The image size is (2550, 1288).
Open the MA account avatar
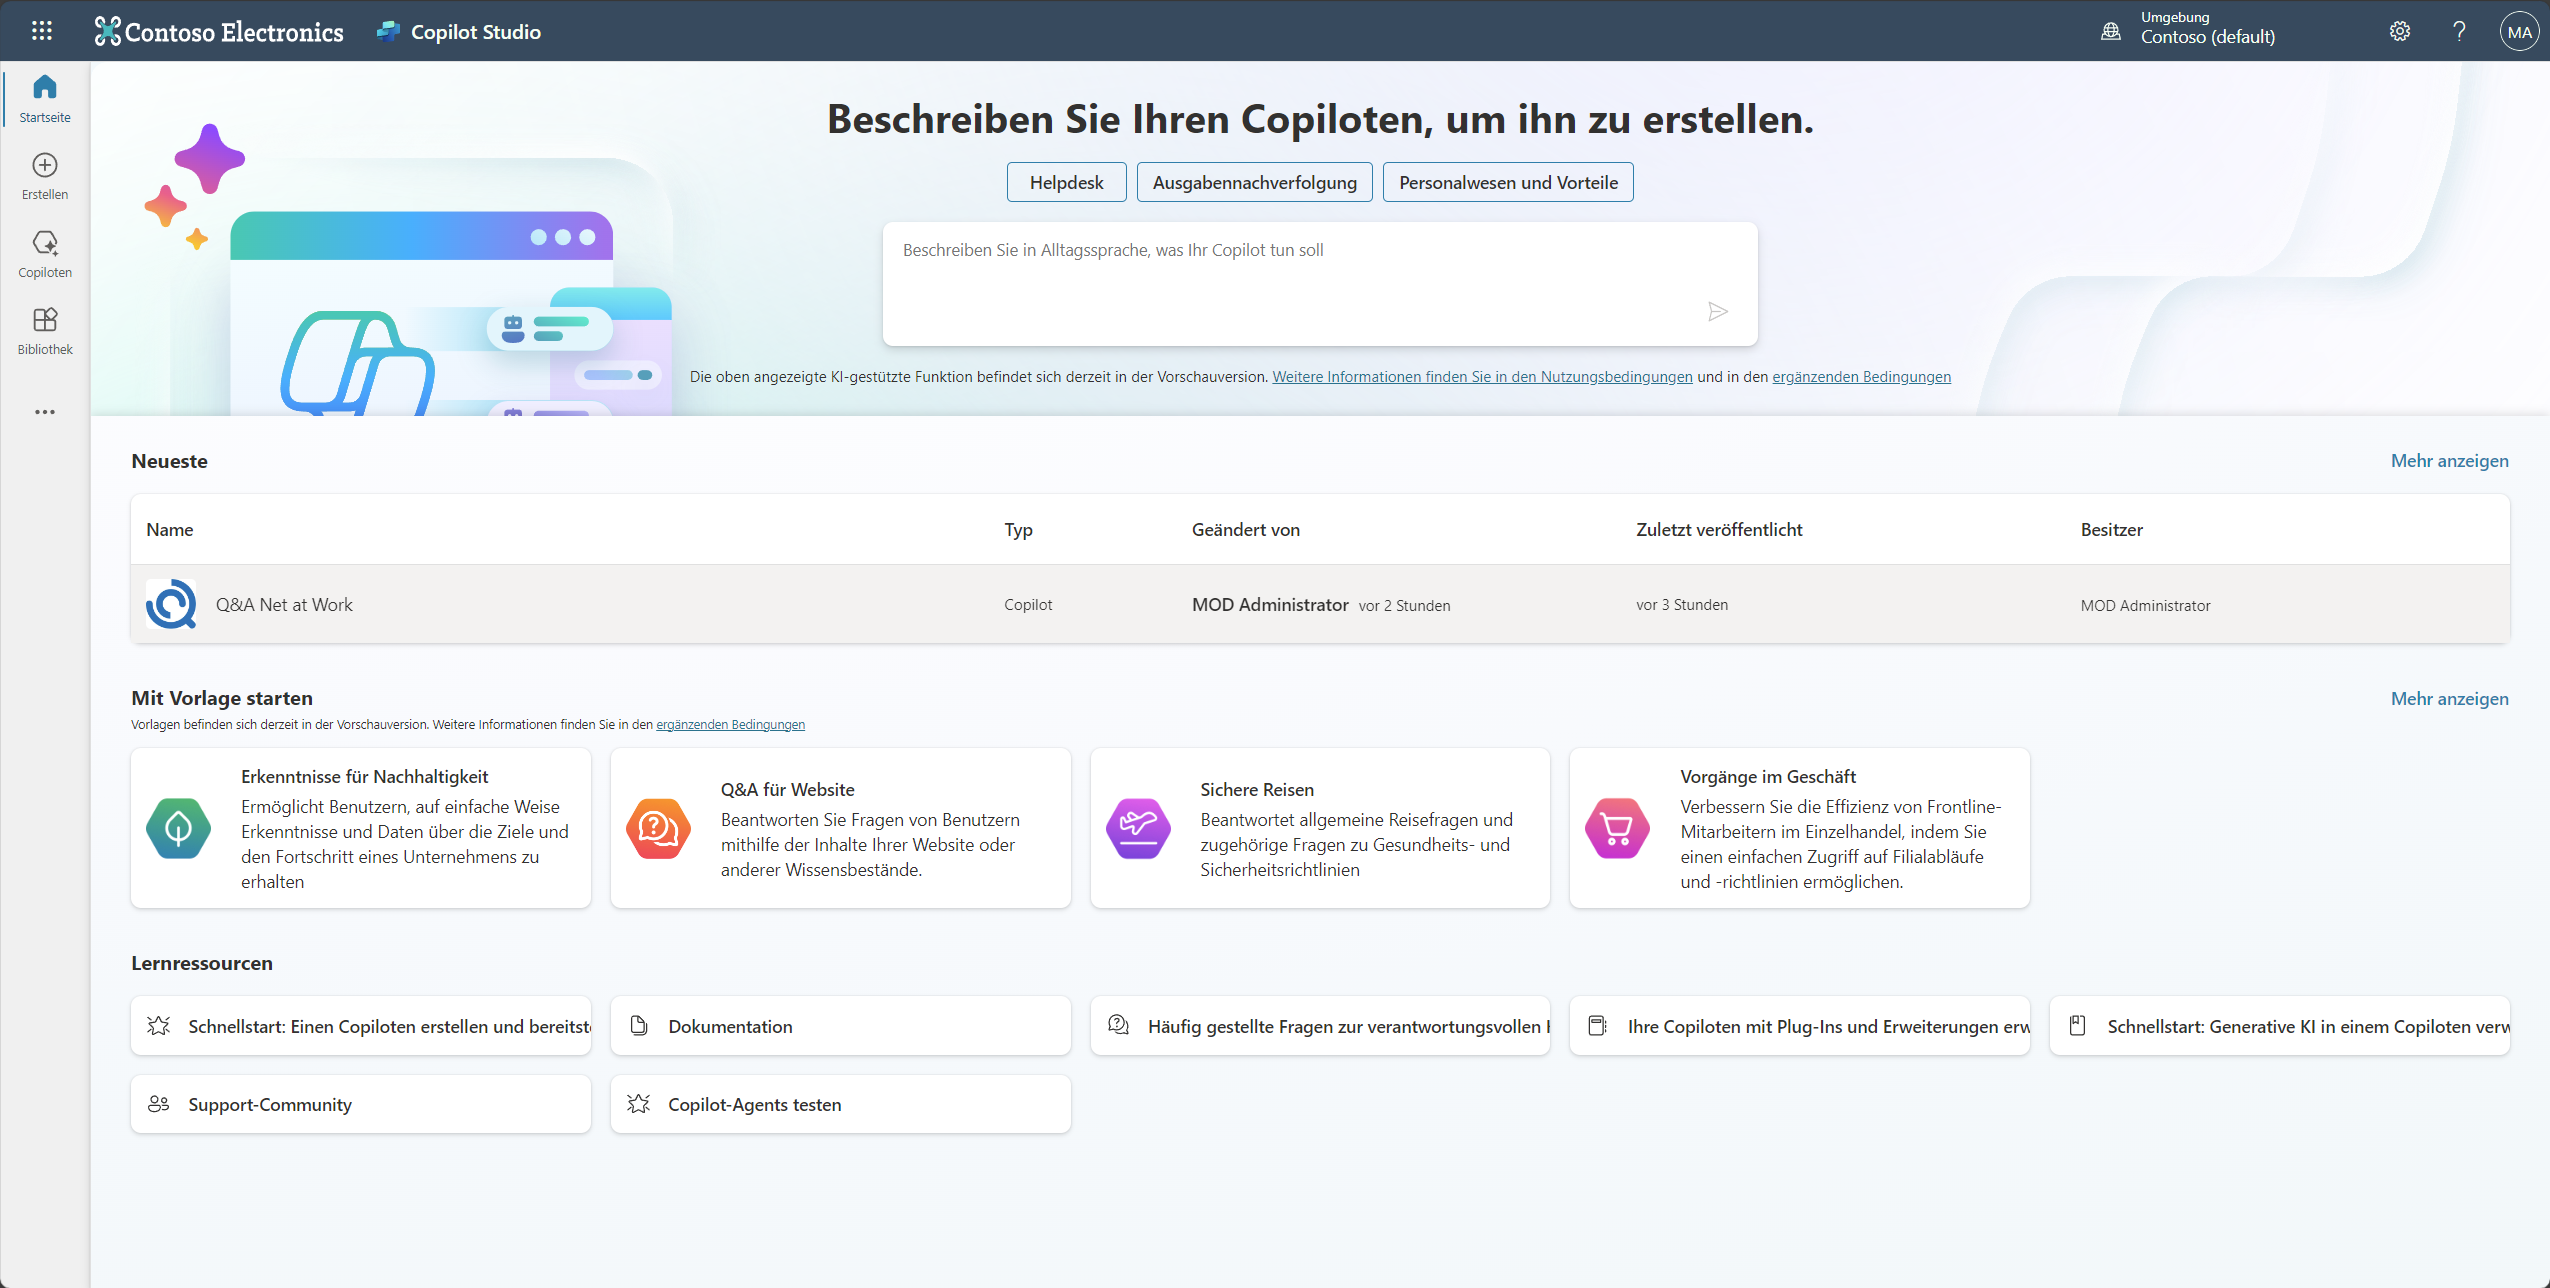(2519, 32)
